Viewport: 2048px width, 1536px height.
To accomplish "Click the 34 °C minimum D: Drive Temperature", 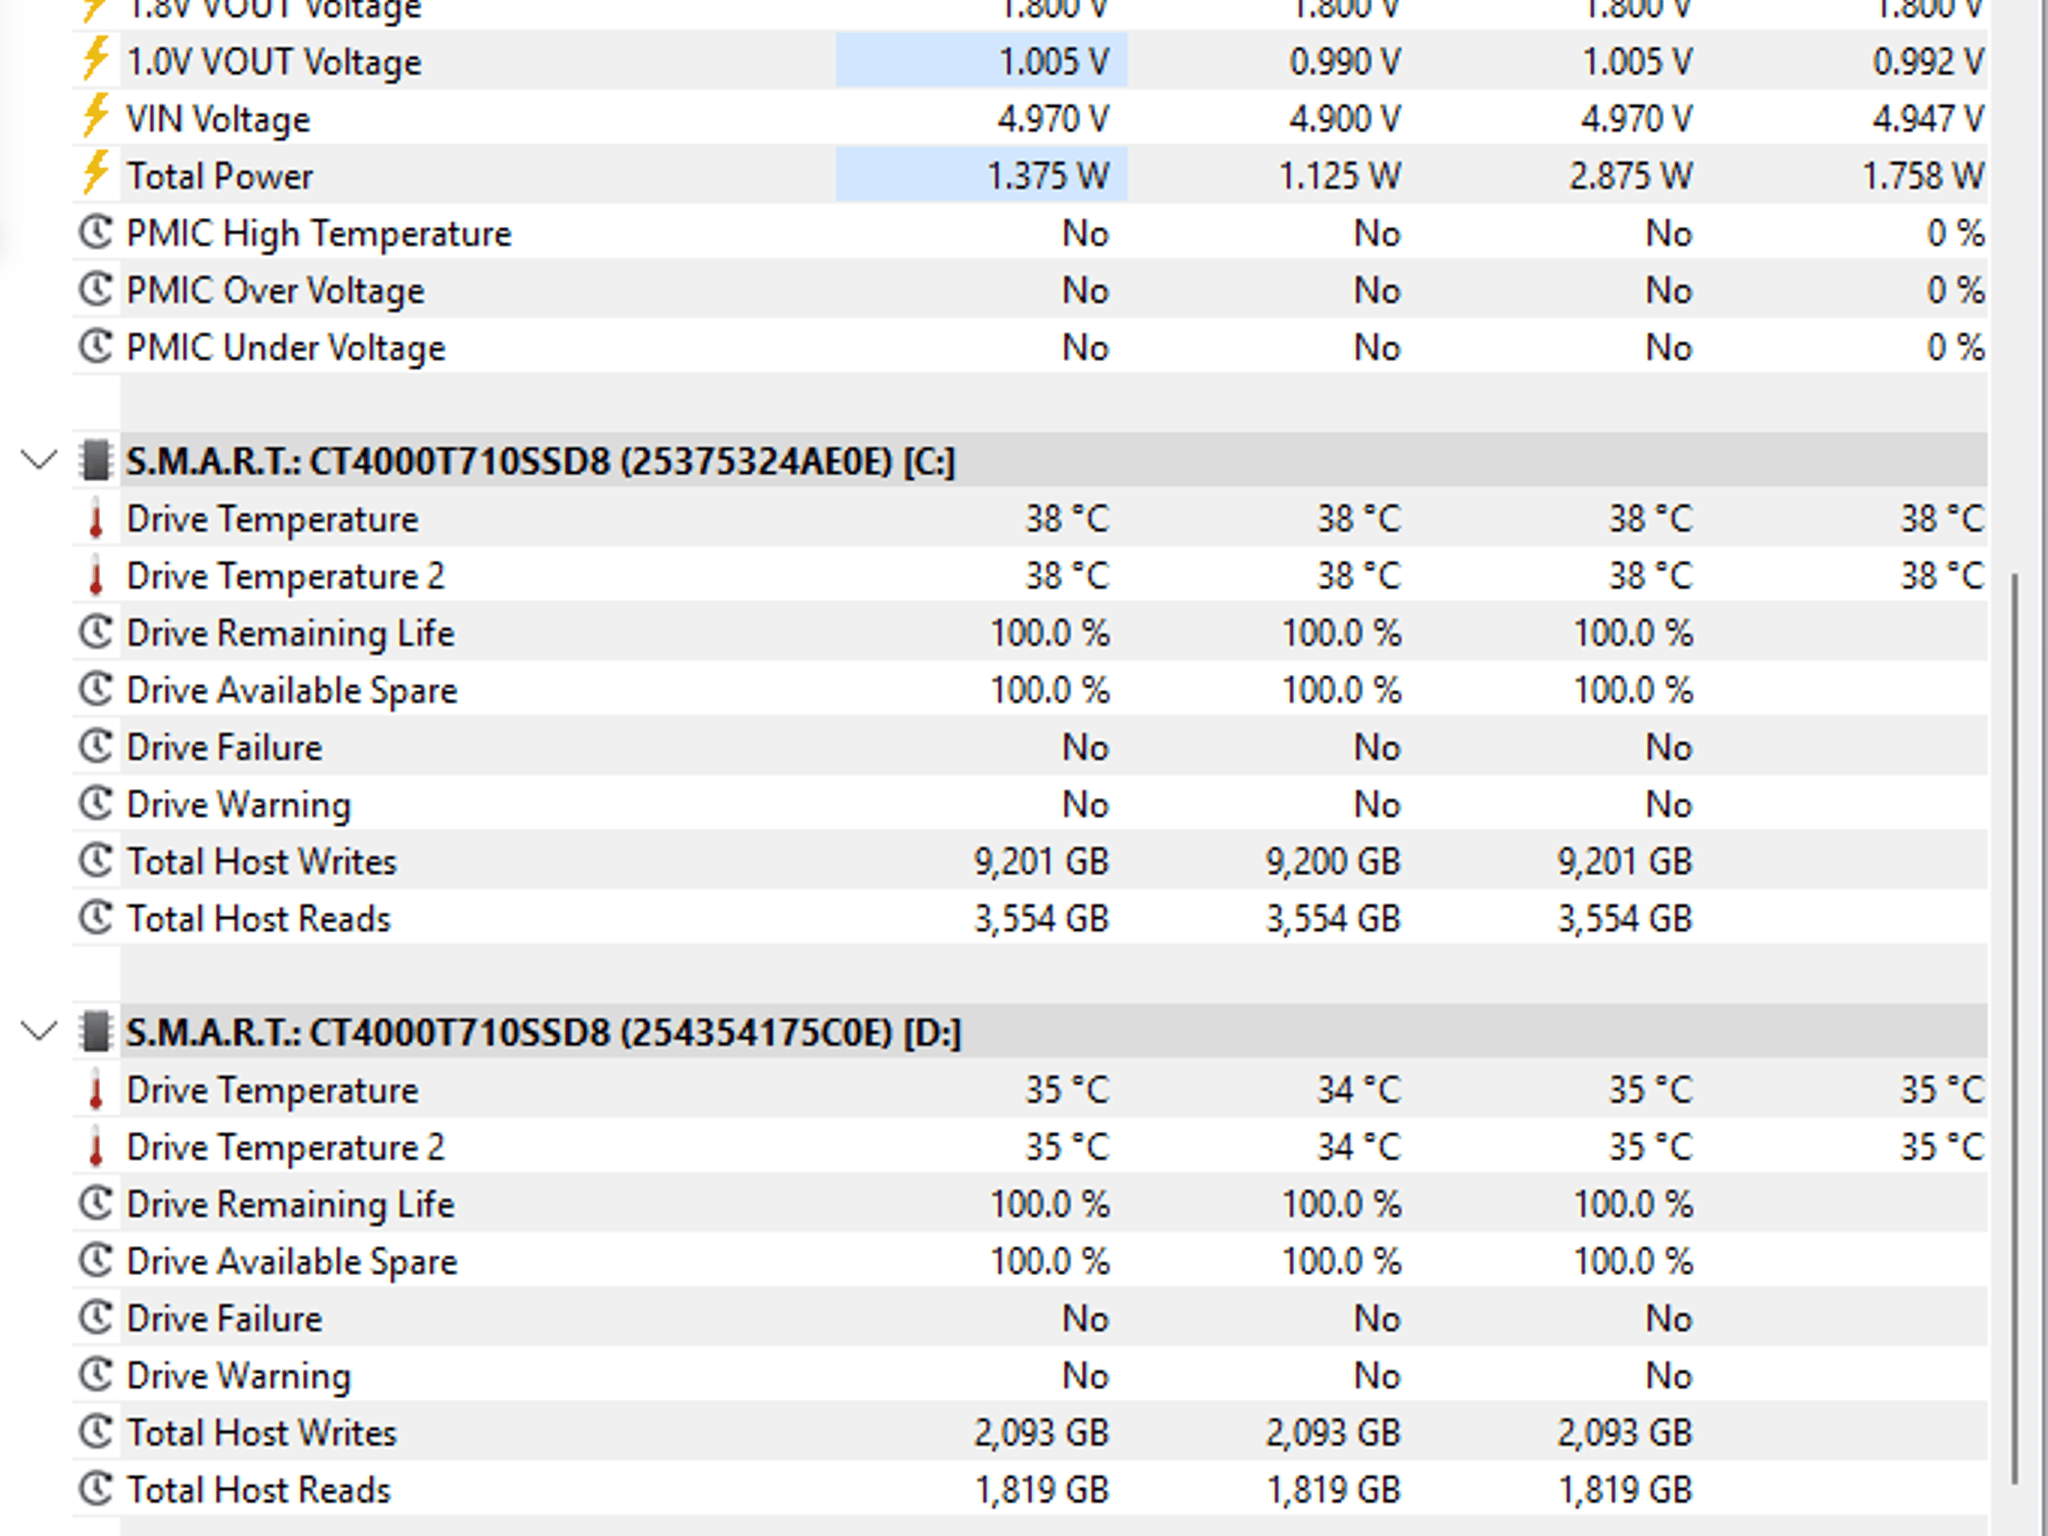I will tap(1359, 1089).
